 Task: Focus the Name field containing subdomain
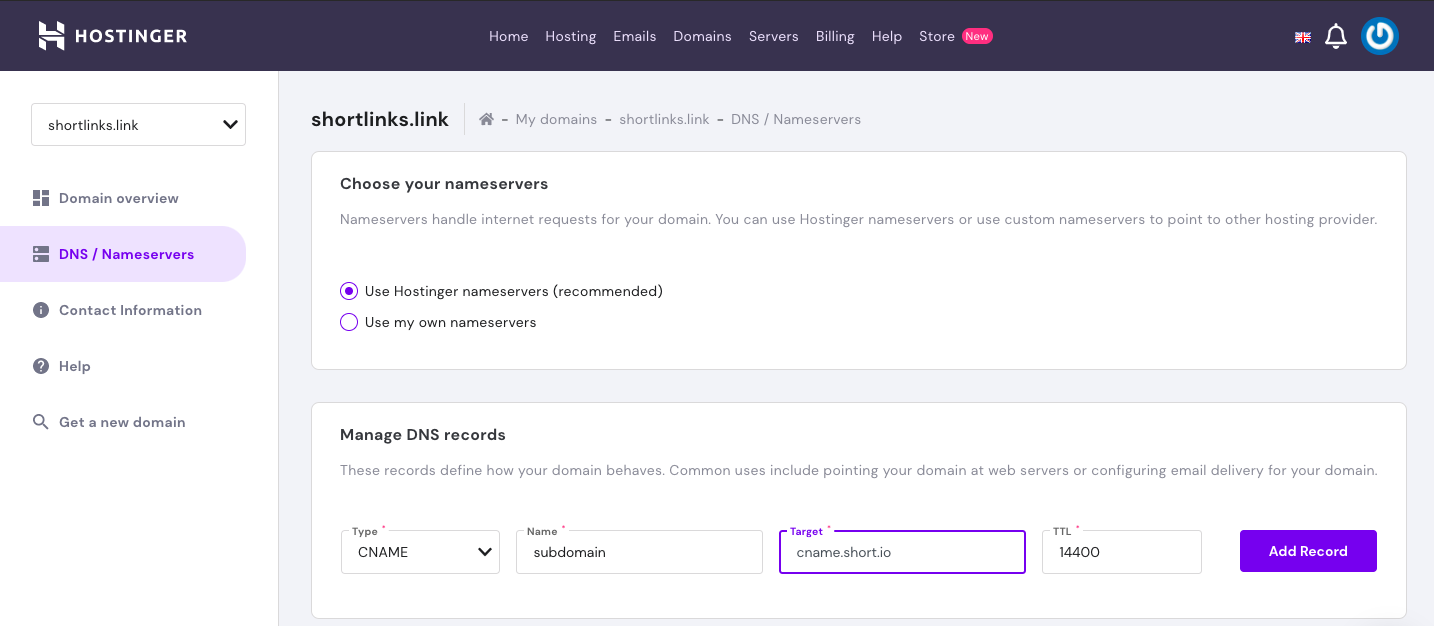tap(639, 552)
